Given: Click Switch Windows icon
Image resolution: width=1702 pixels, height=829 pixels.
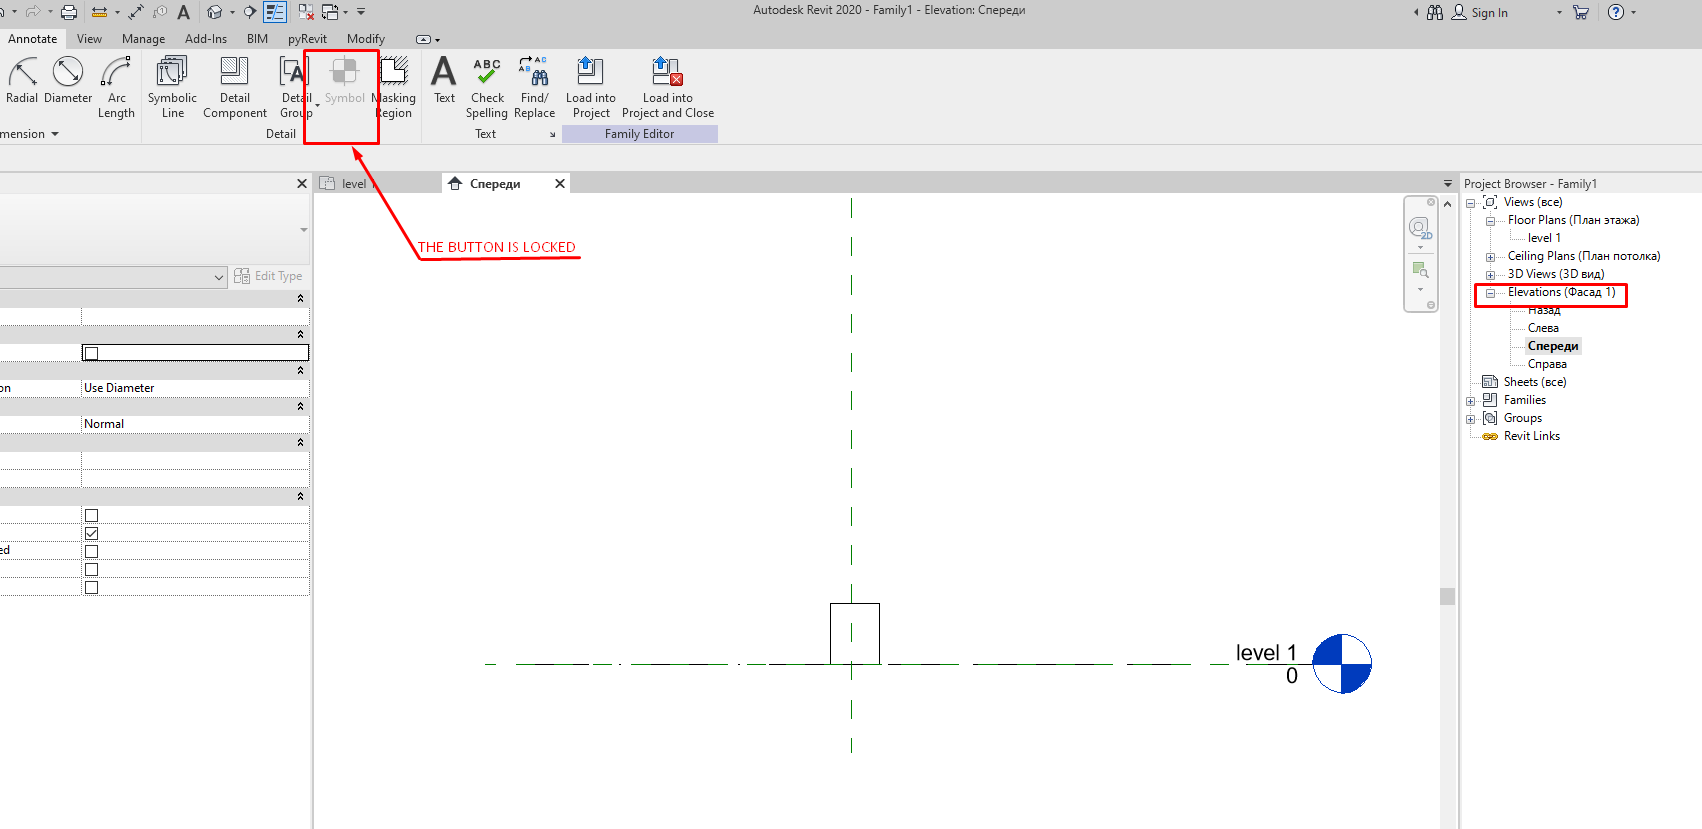Looking at the screenshot, I should [330, 12].
